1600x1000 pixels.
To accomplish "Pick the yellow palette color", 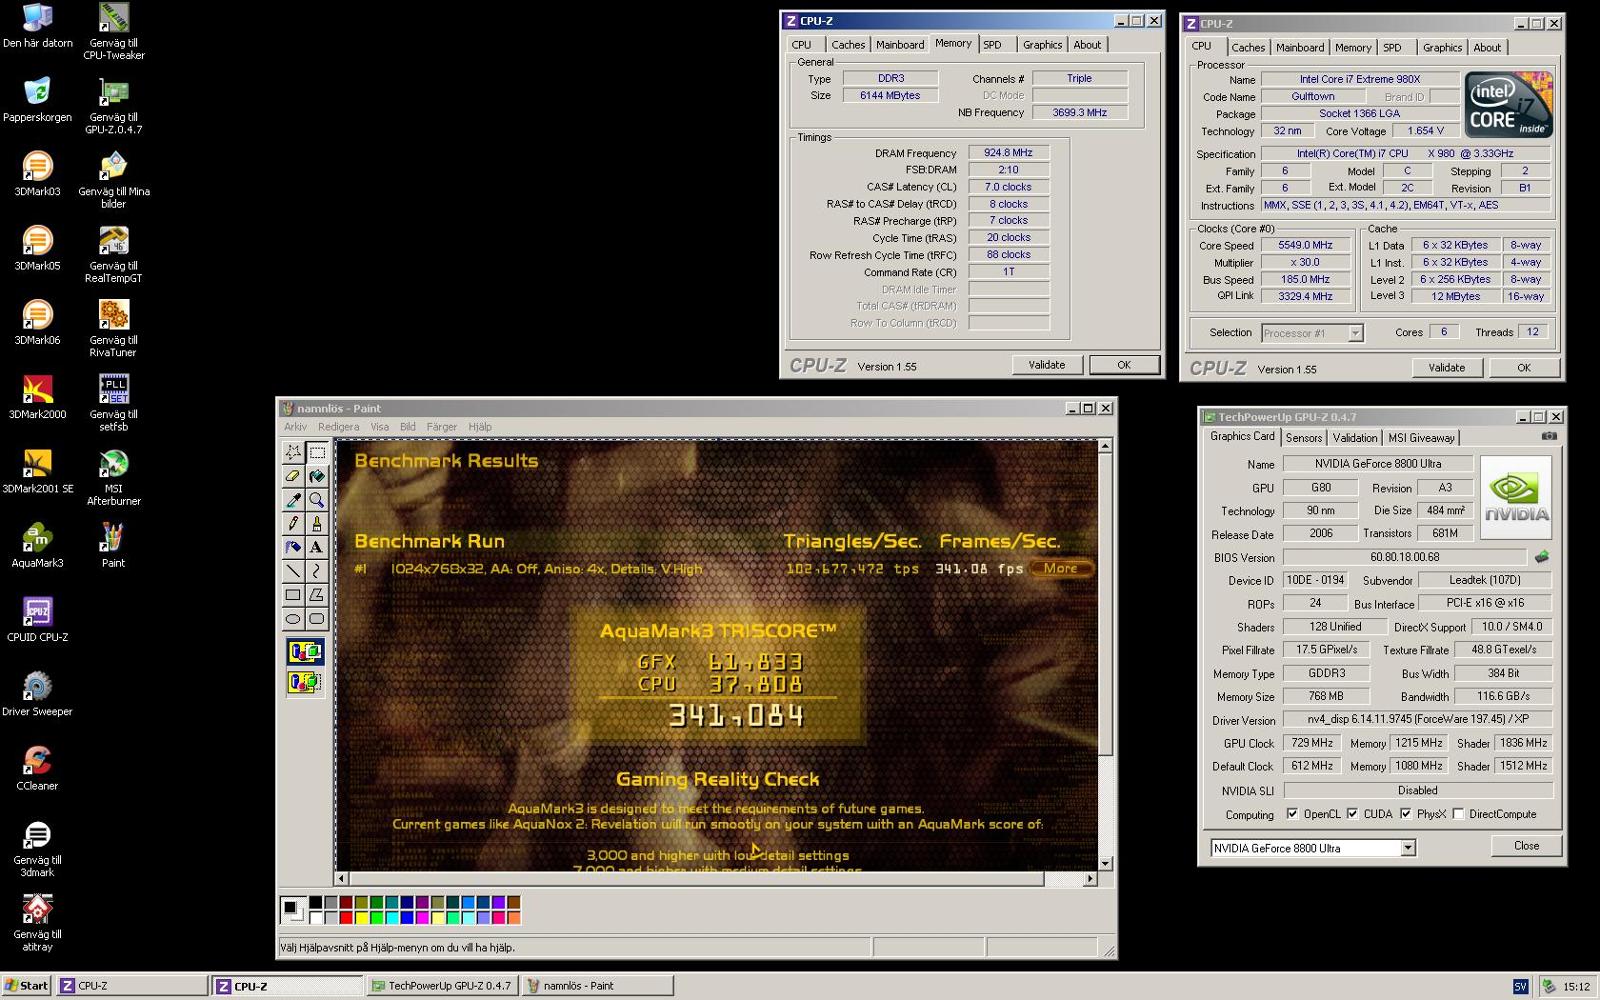I will [361, 917].
